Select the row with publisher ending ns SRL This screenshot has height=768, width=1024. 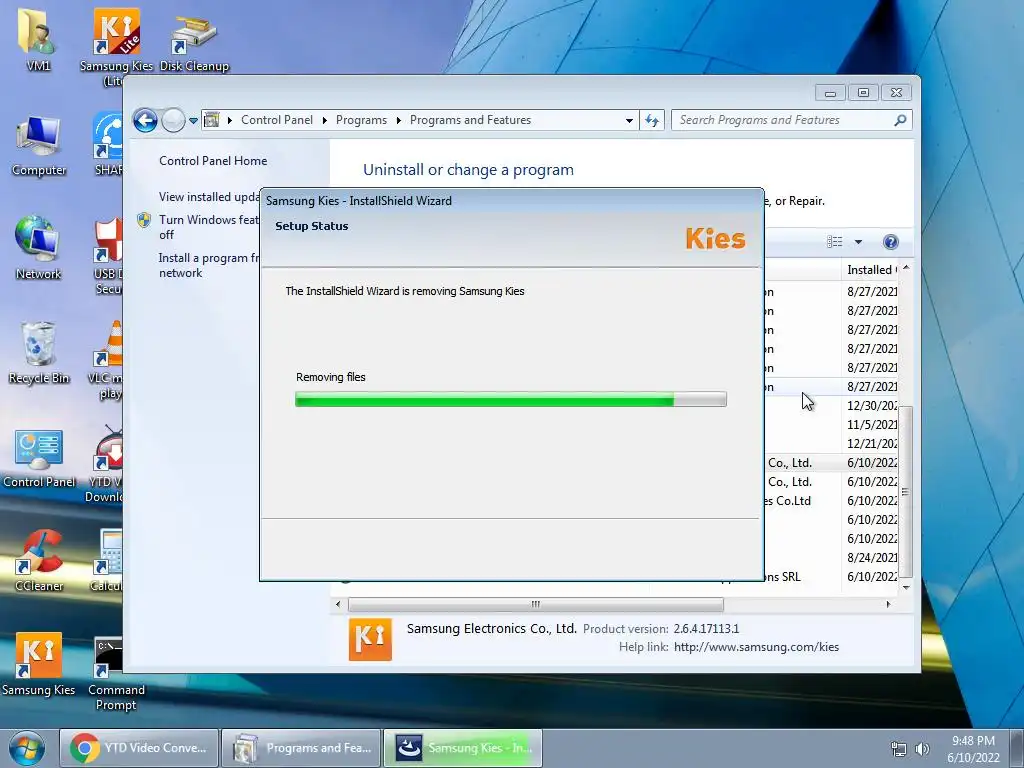831,577
